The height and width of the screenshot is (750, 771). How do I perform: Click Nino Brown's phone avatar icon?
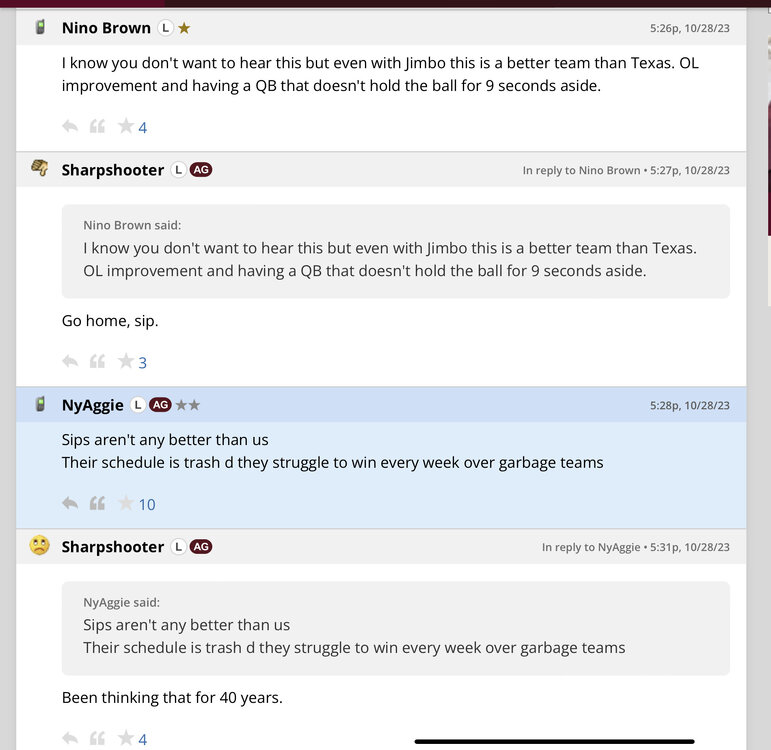point(40,27)
